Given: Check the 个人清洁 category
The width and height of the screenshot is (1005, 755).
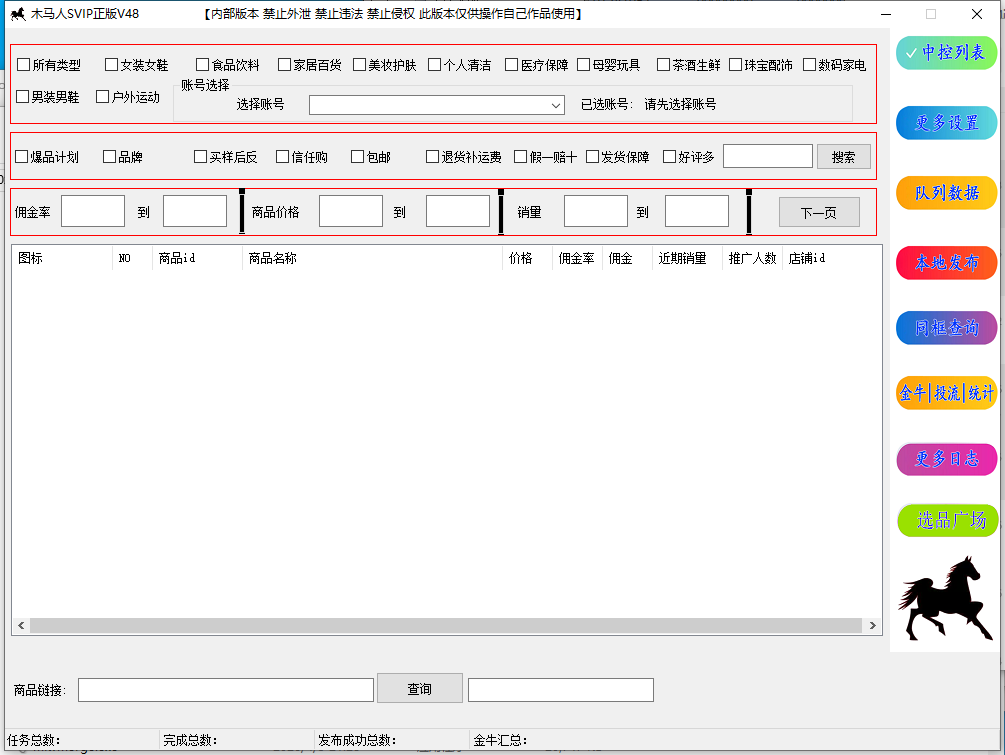Looking at the screenshot, I should click(435, 65).
